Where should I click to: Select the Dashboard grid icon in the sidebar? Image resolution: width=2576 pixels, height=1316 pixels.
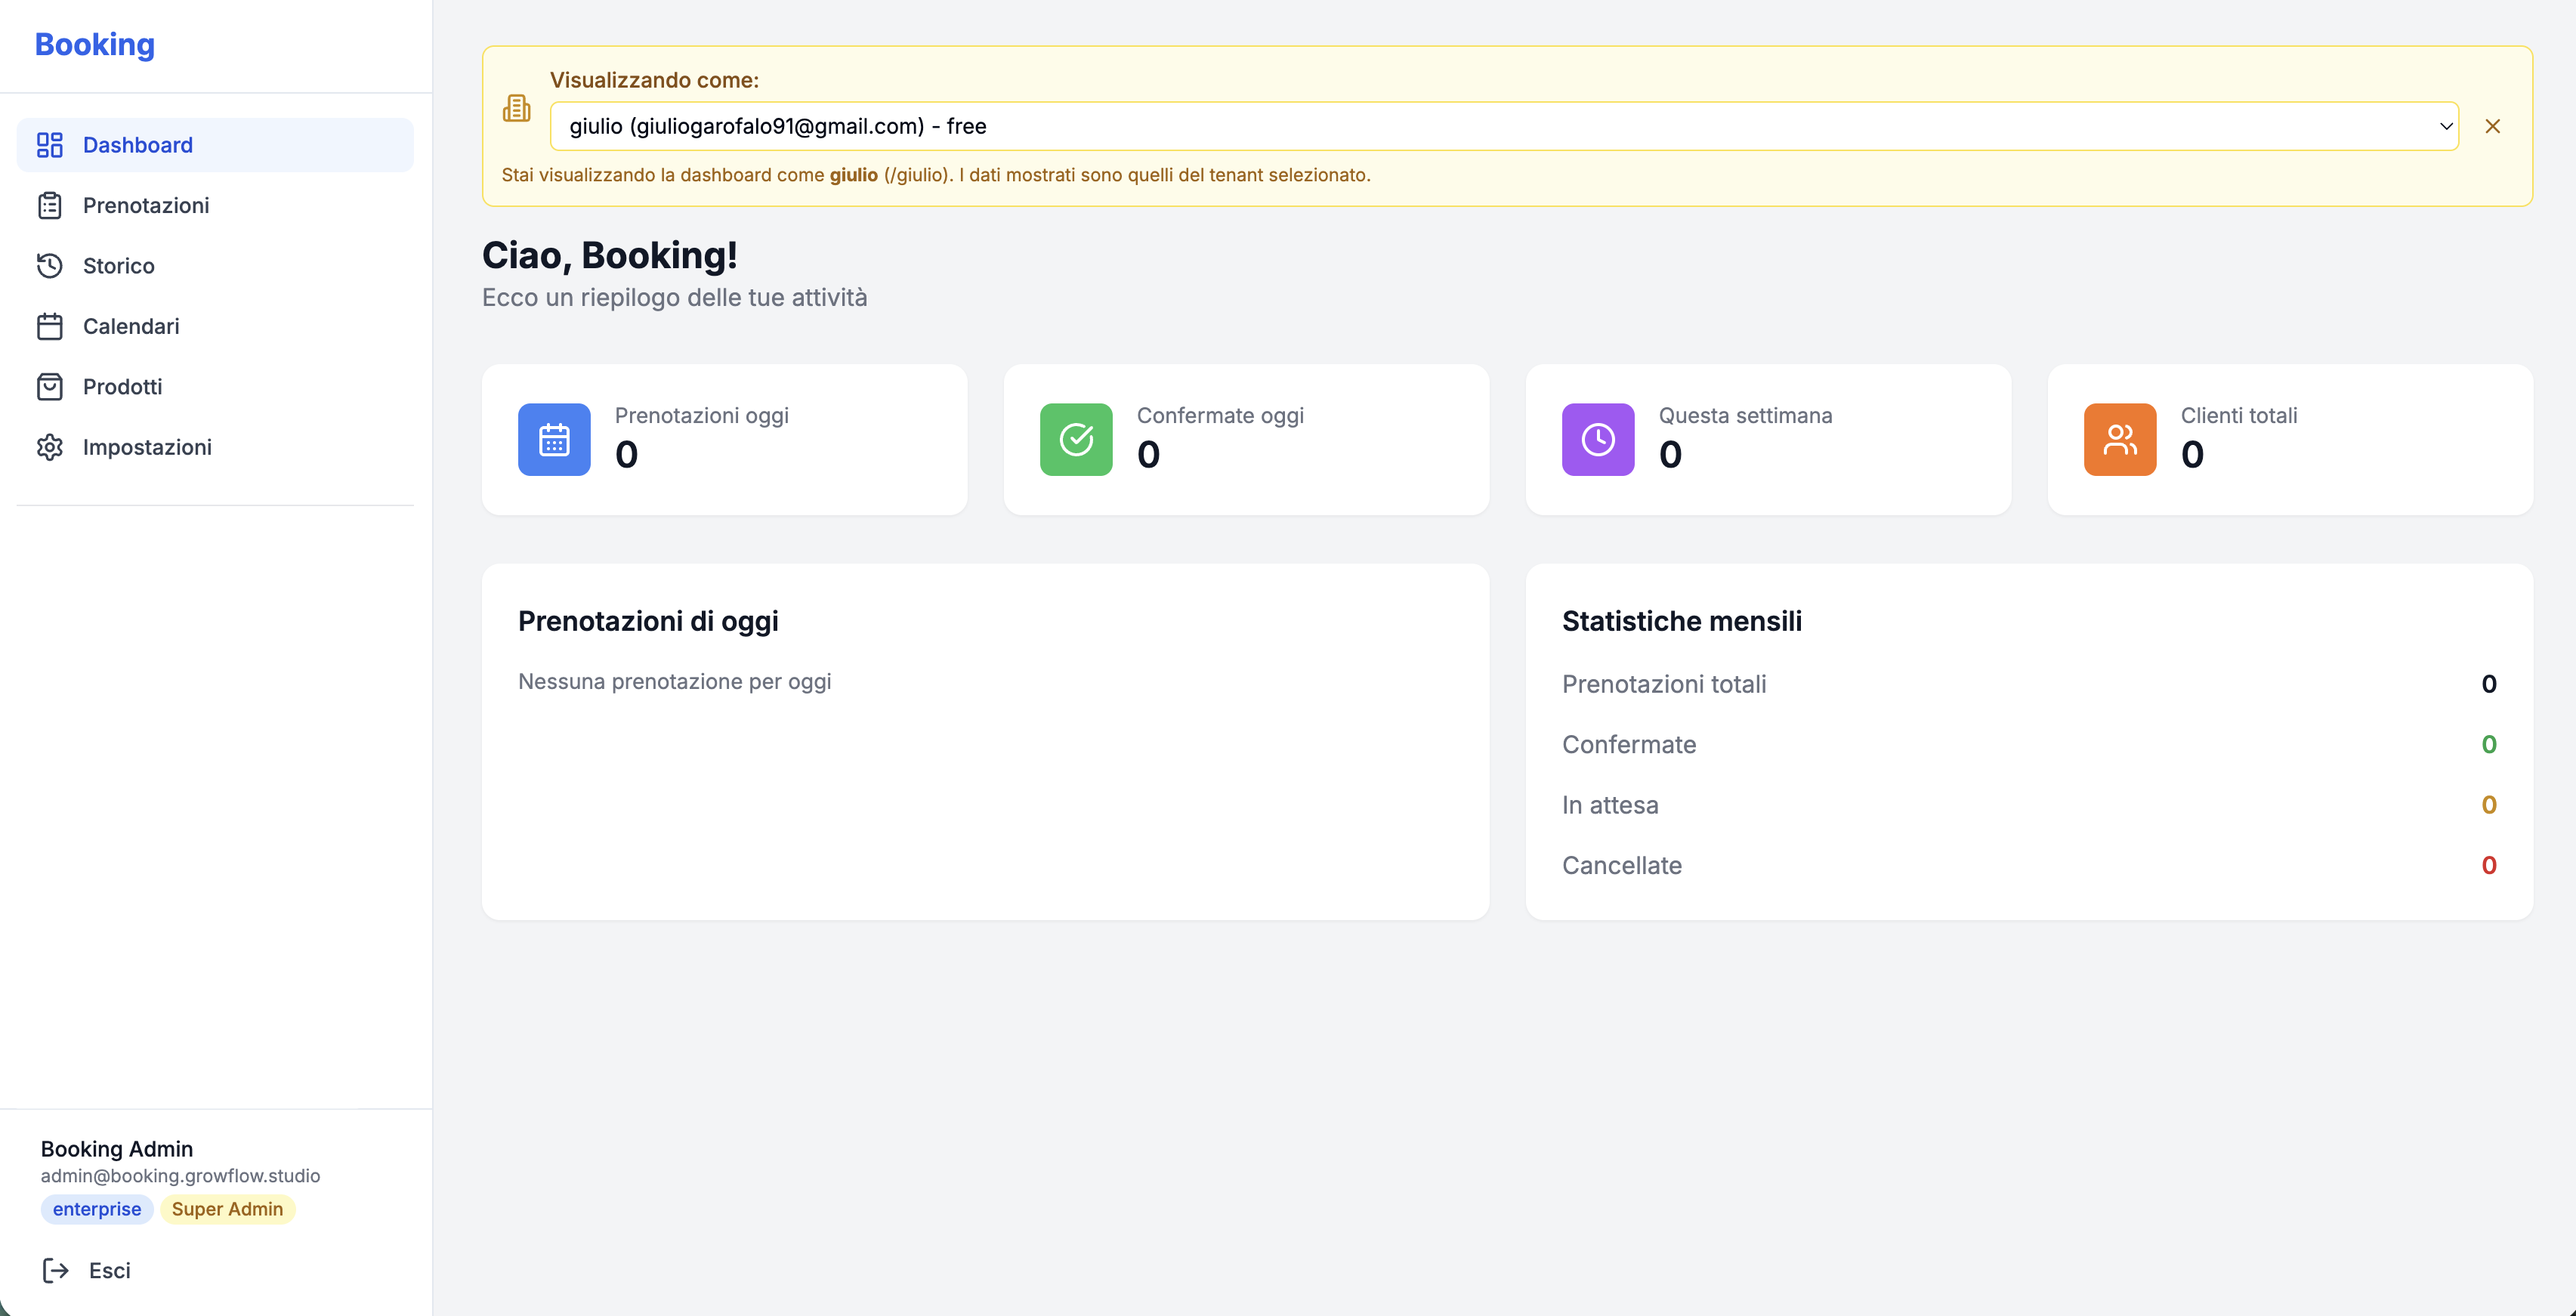pyautogui.click(x=51, y=145)
